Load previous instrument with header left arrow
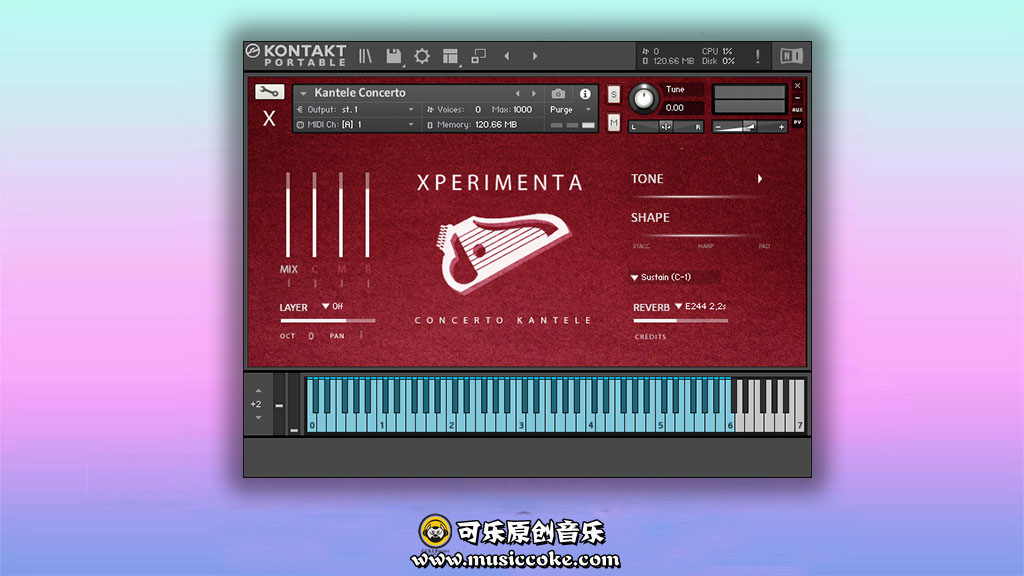 click(518, 94)
